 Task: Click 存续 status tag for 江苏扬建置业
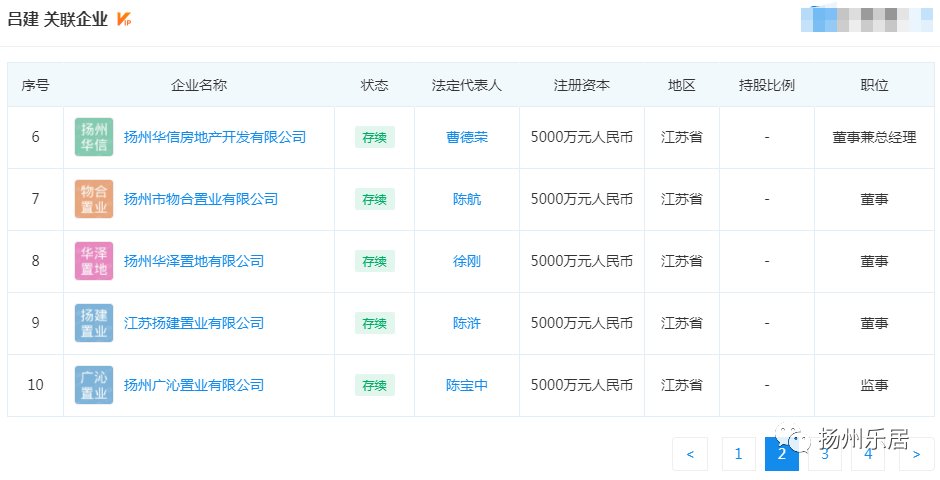375,323
